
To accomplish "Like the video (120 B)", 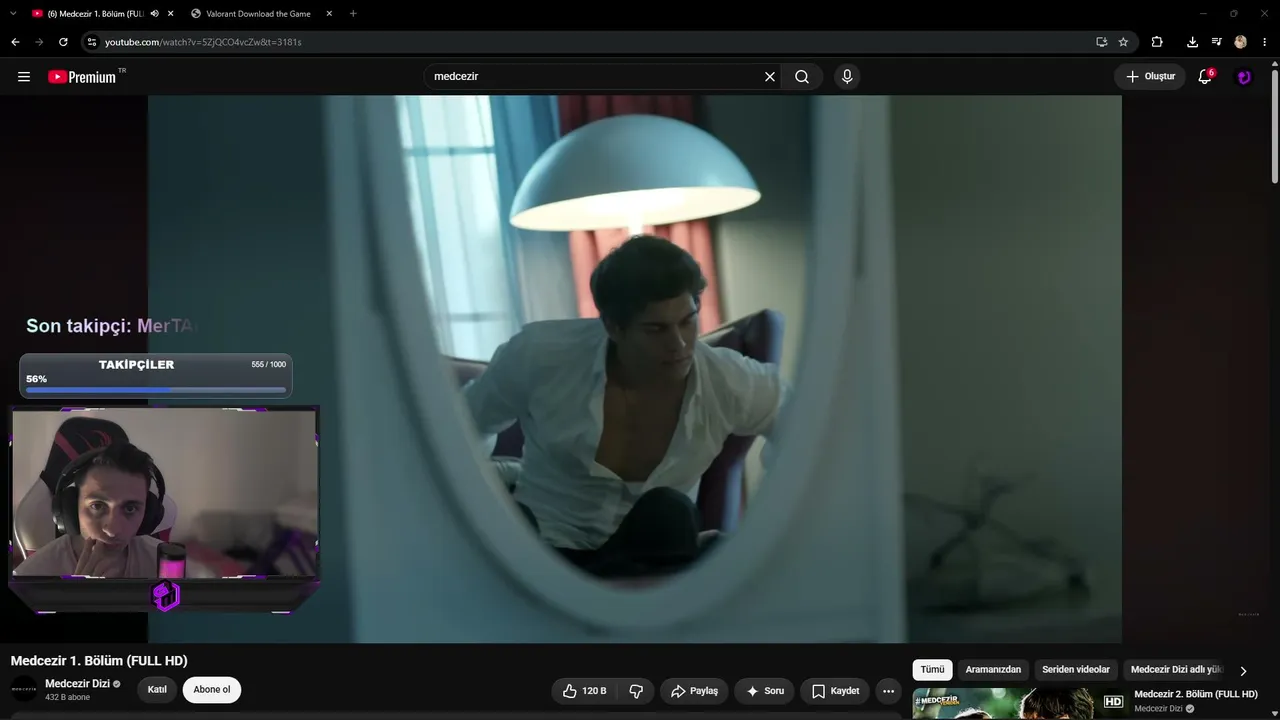I will point(584,691).
